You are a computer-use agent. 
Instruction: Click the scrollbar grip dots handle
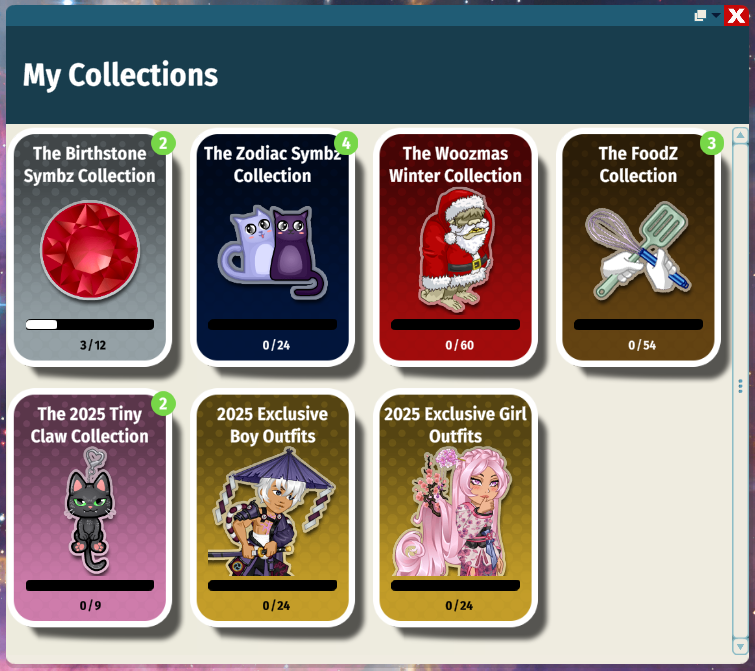click(x=740, y=386)
